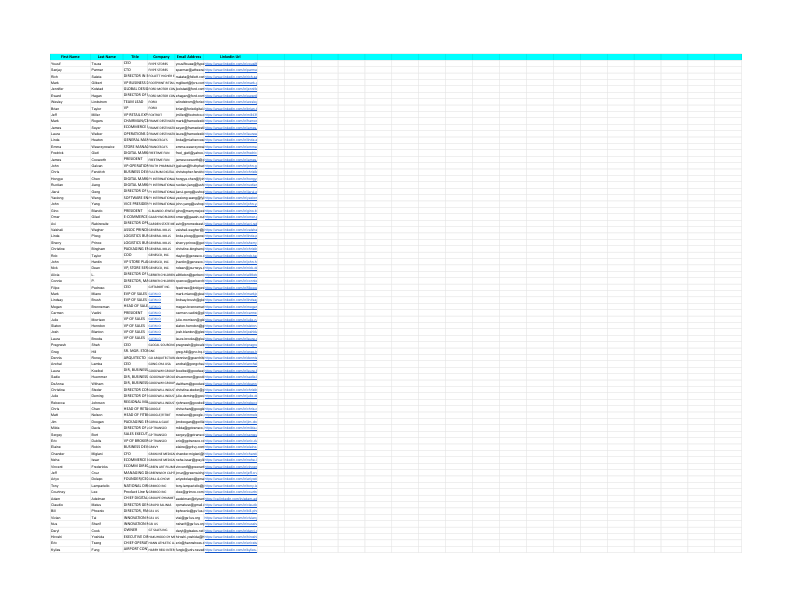Select the last name cell 'Nelson'
Screen dimensions: 792x612
107,415
